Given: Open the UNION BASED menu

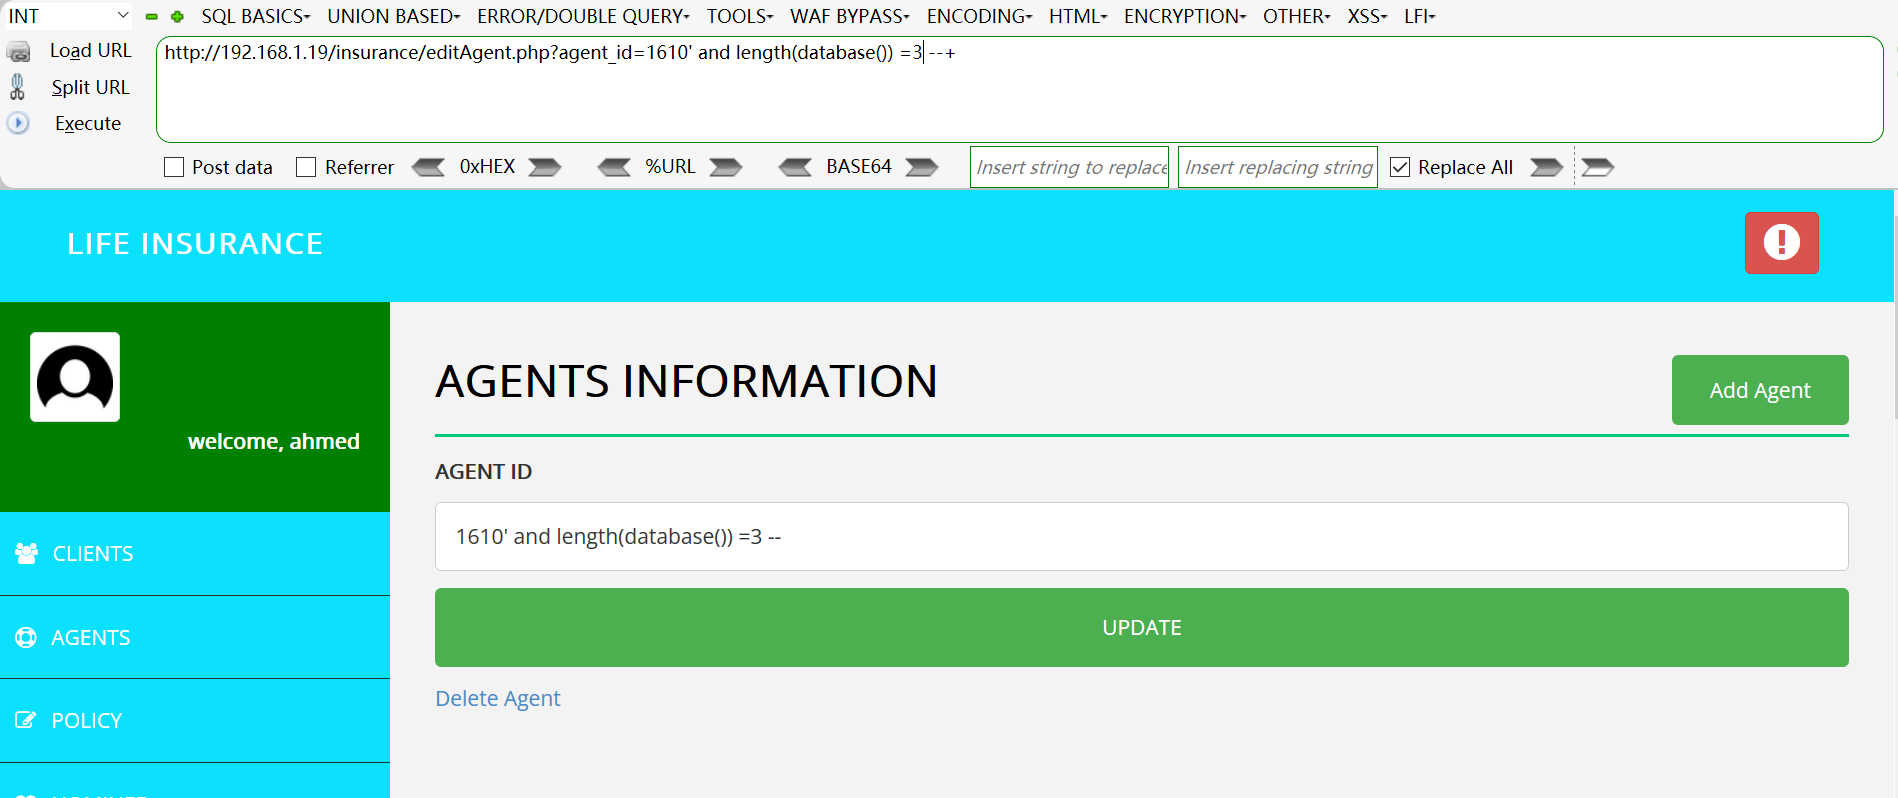Looking at the screenshot, I should coord(394,16).
